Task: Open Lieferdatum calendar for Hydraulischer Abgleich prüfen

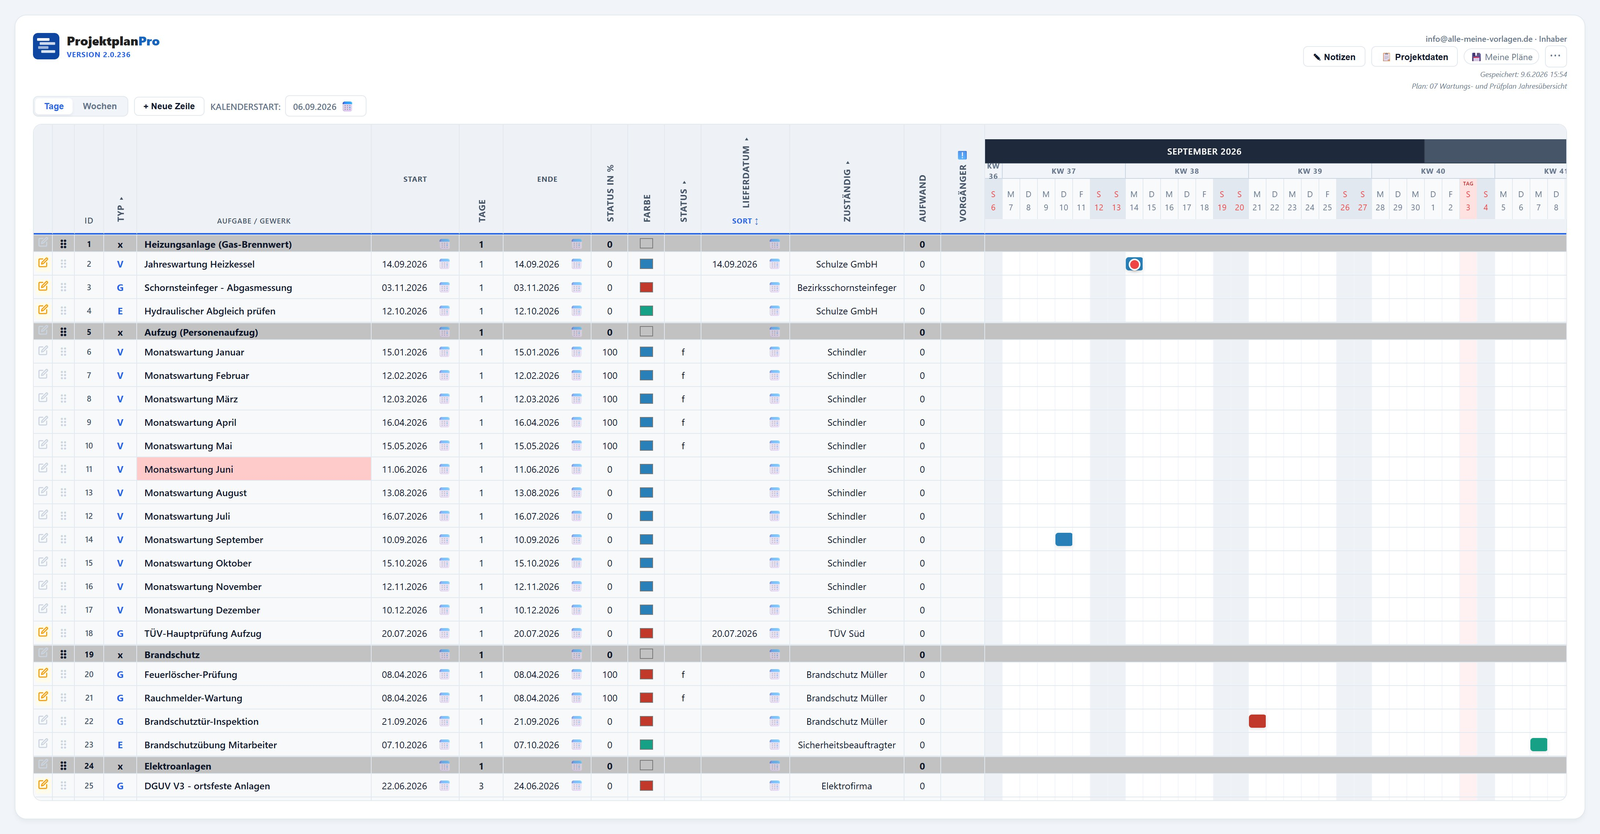Action: [x=774, y=311]
